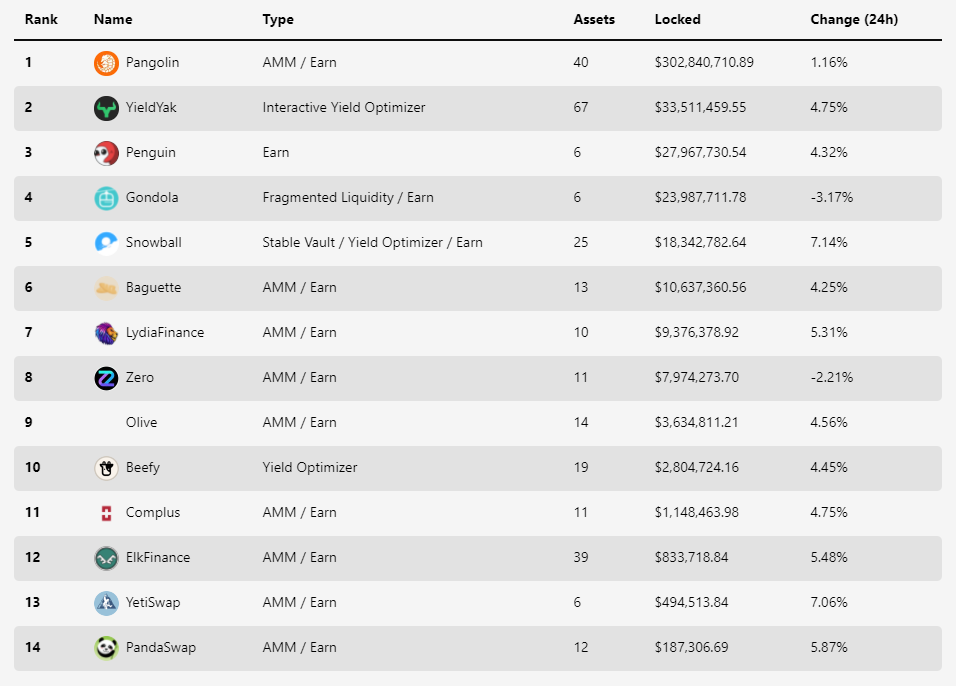Click the PandaSwap panda icon
Screen dimensions: 956x686
(106, 648)
